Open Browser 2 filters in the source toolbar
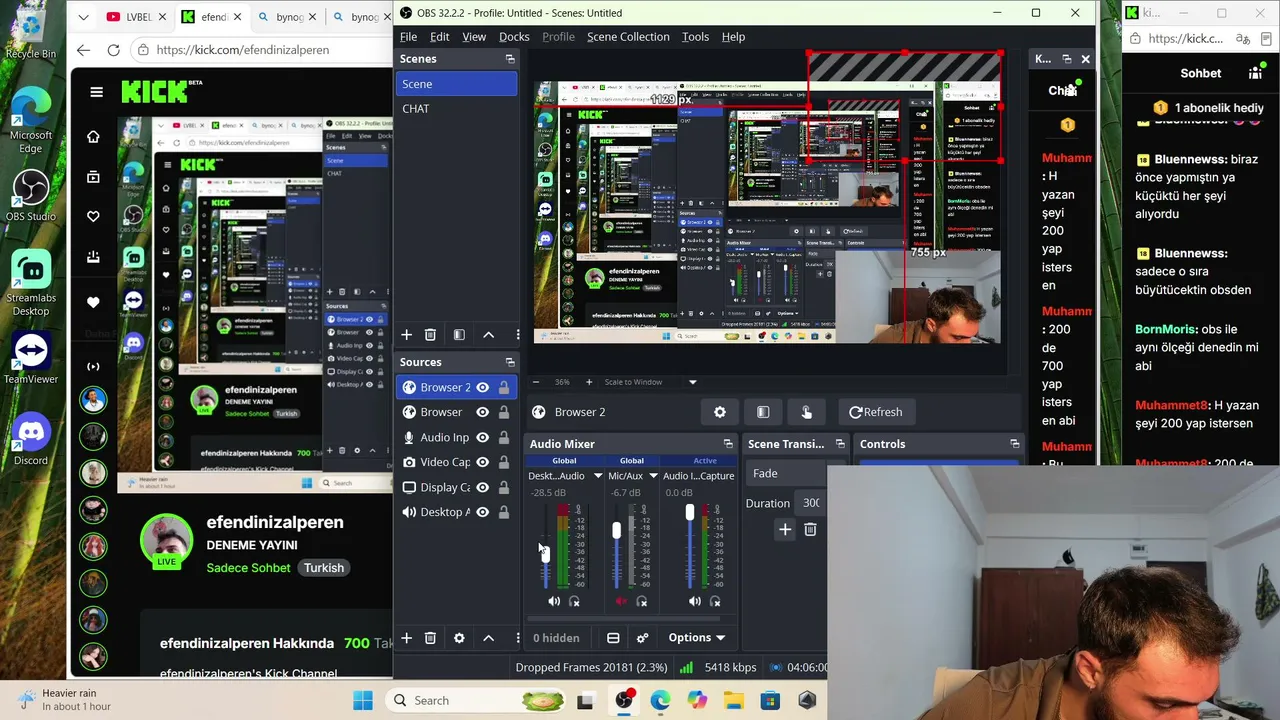This screenshot has height=720, width=1280. 763,412
